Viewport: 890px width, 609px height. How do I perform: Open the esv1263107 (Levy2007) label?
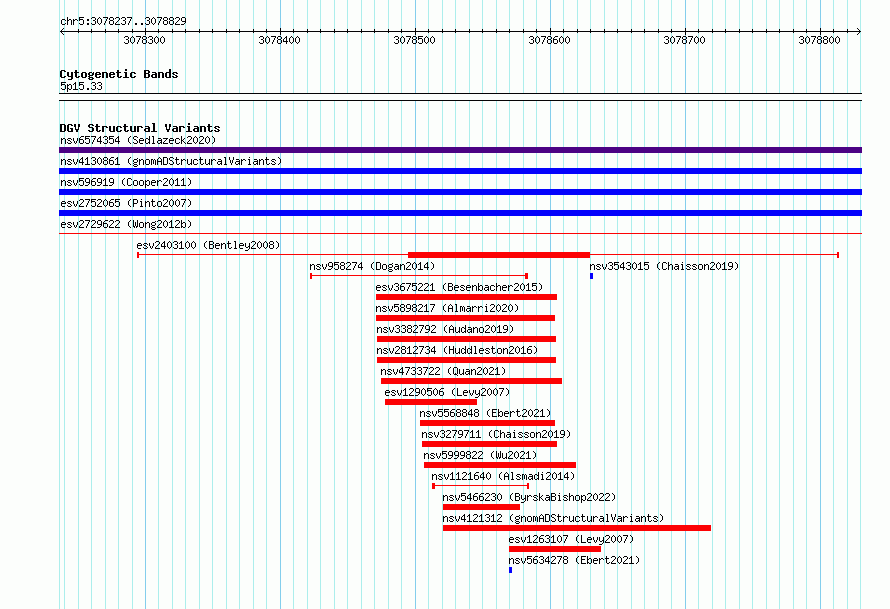tap(571, 539)
